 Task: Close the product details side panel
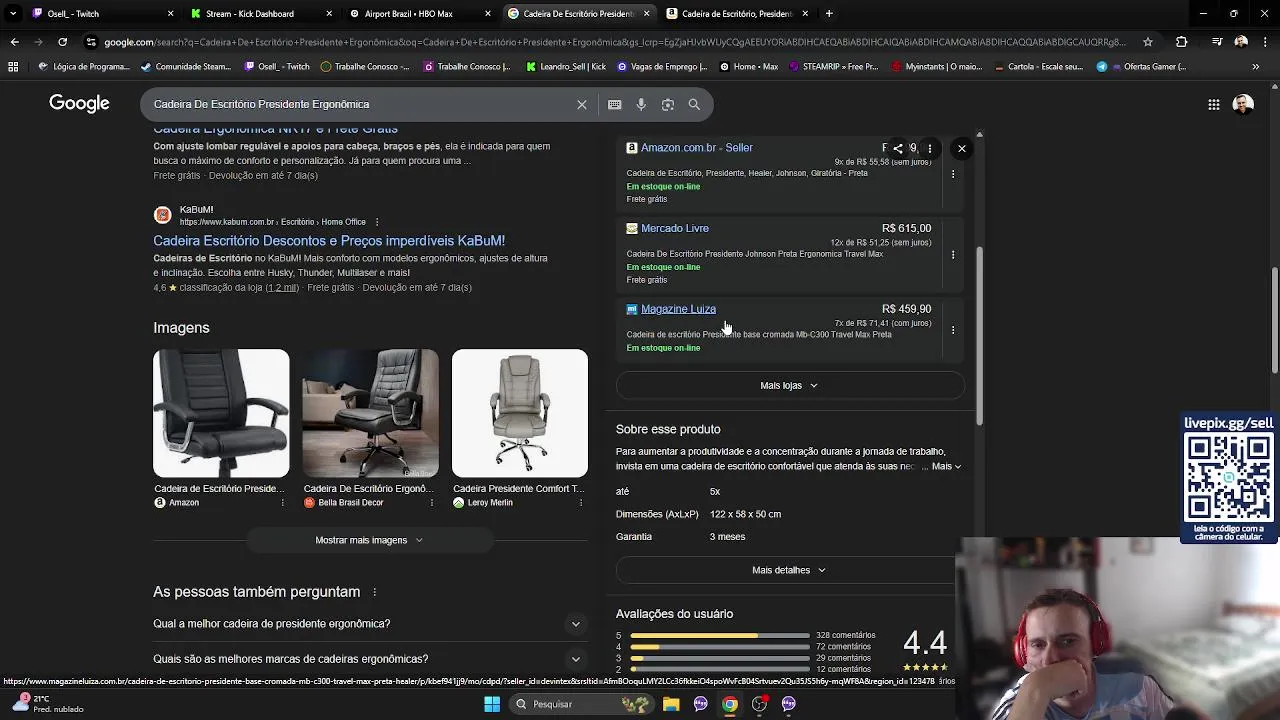point(962,148)
